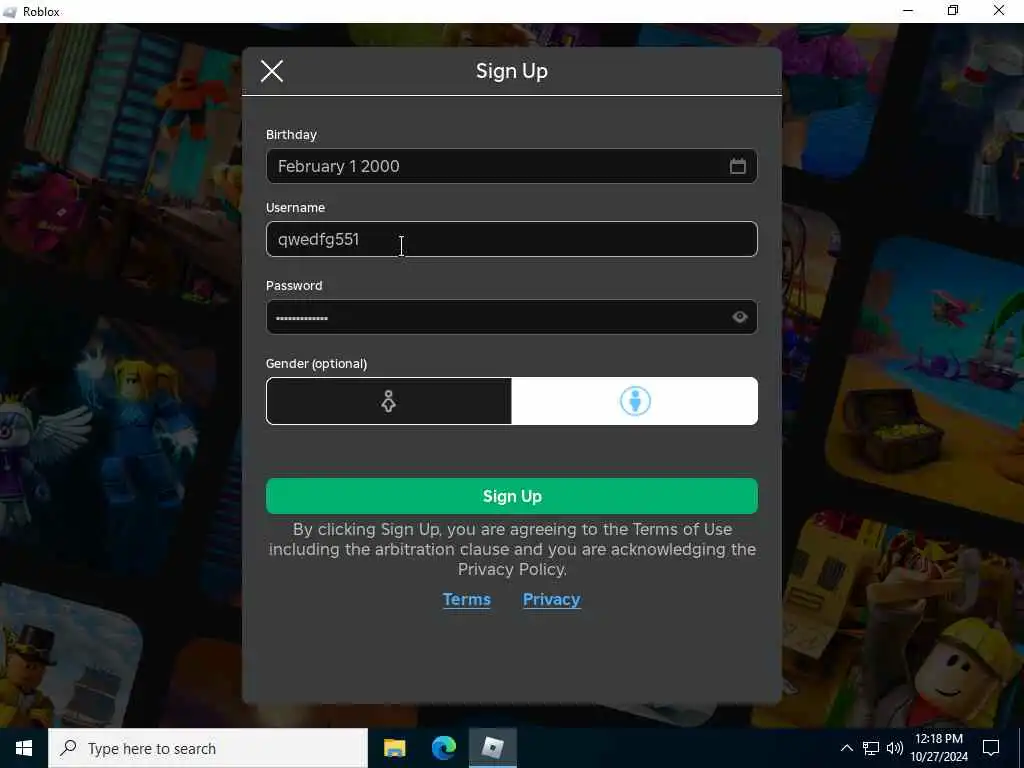The image size is (1024, 768).
Task: Open the Terms link
Action: (x=466, y=600)
